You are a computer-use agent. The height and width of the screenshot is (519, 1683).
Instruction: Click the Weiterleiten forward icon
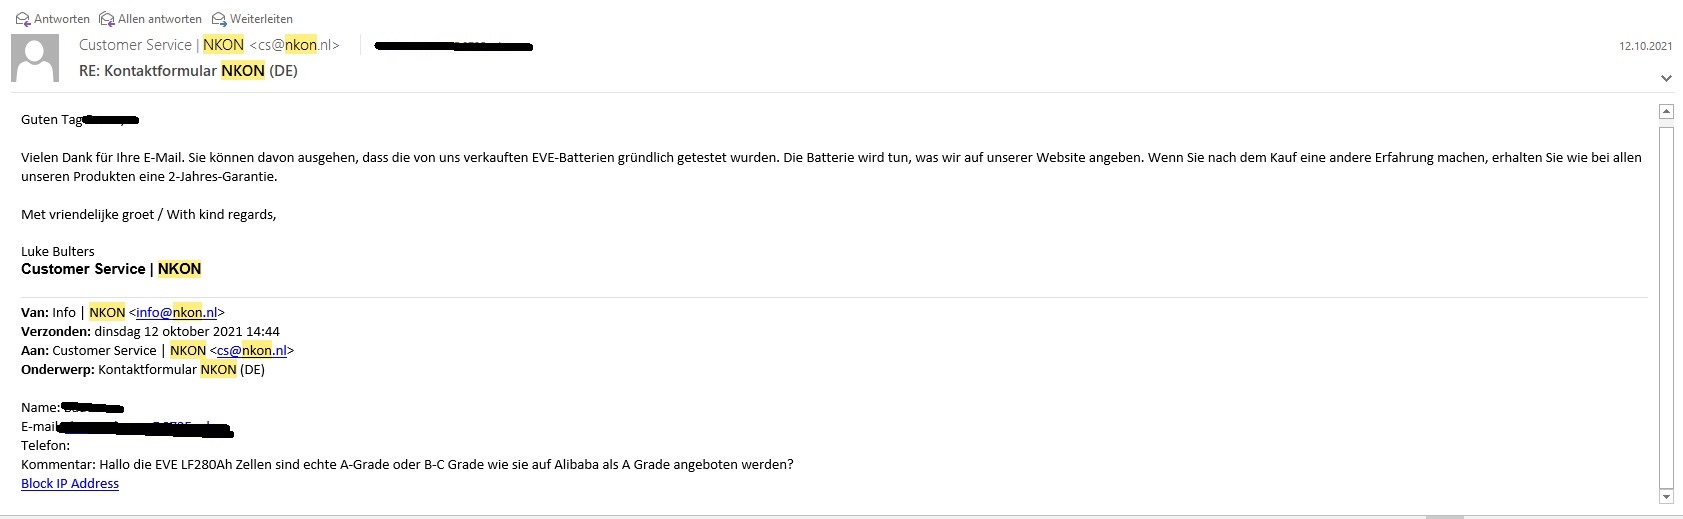point(219,19)
